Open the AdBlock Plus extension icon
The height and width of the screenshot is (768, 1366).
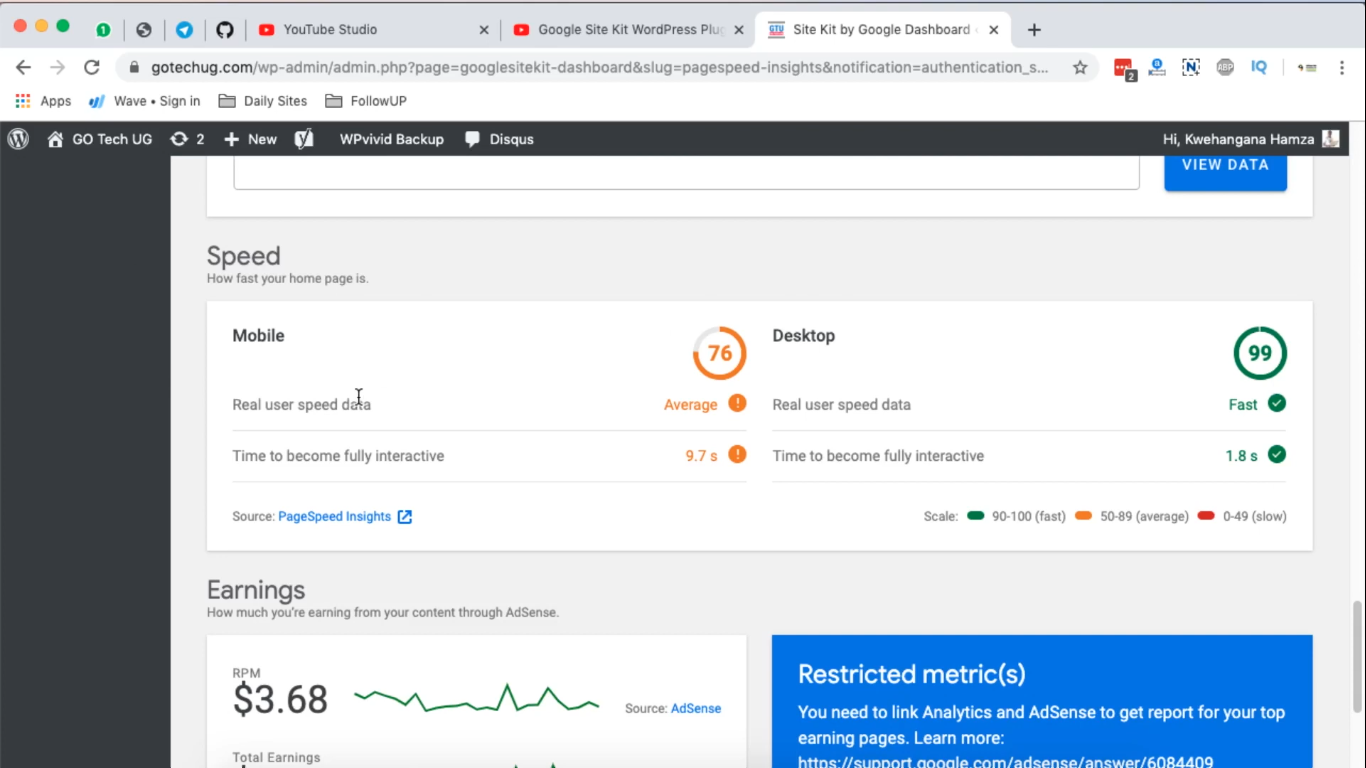1225,67
